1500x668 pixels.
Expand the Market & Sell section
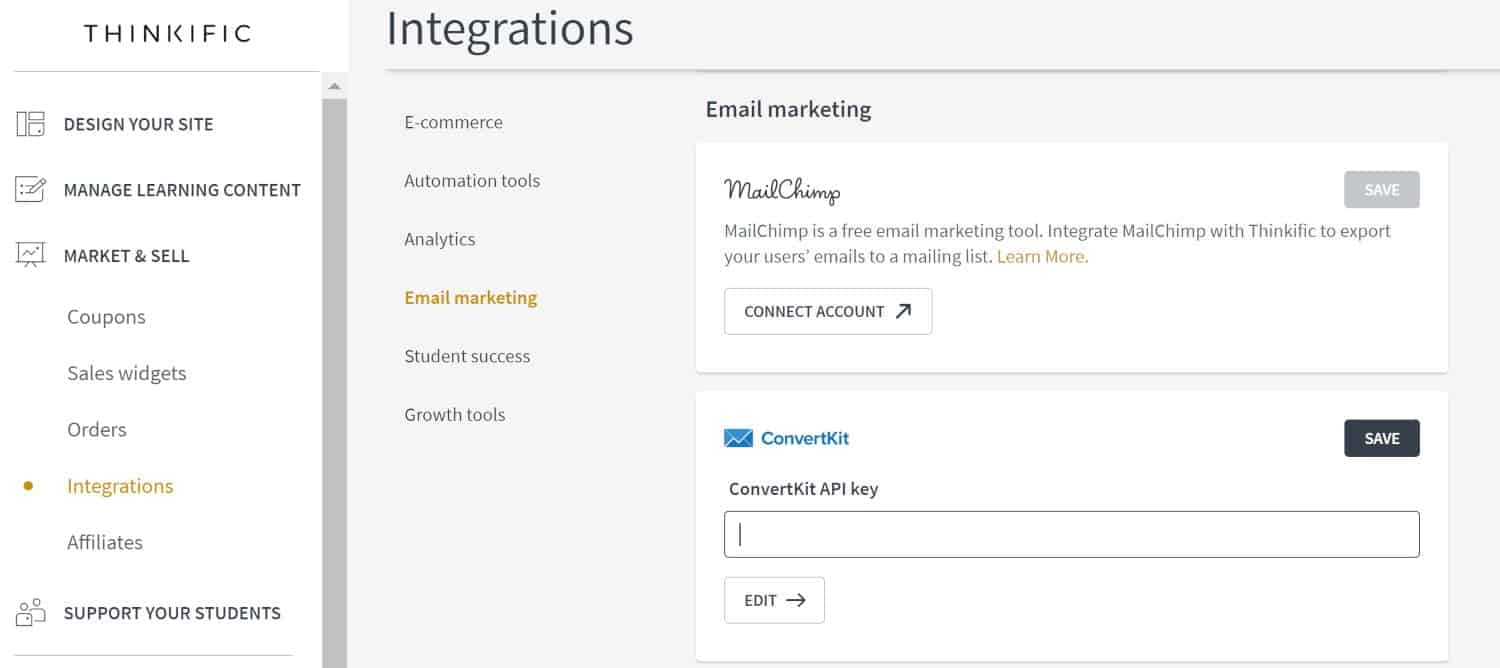pyautogui.click(x=126, y=256)
